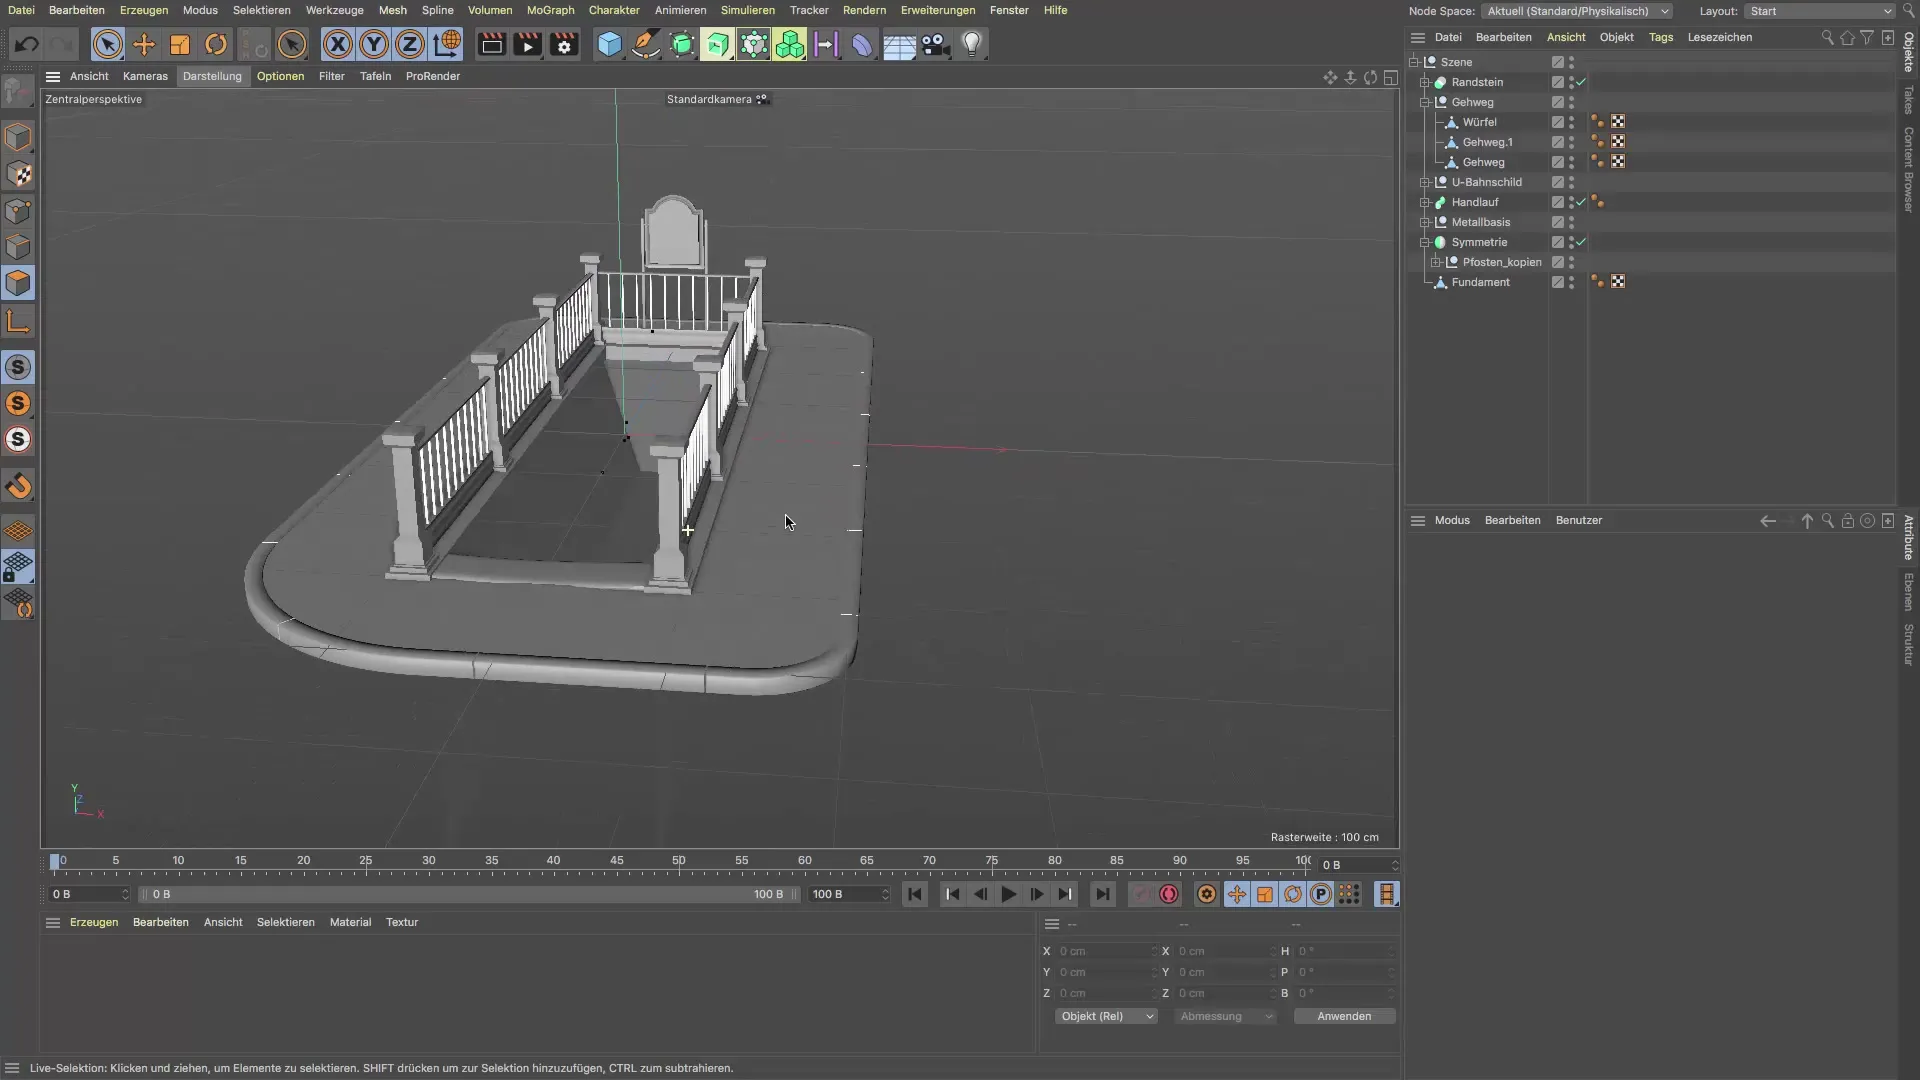The image size is (1920, 1080).
Task: Open the Mesh menu
Action: pos(392,10)
